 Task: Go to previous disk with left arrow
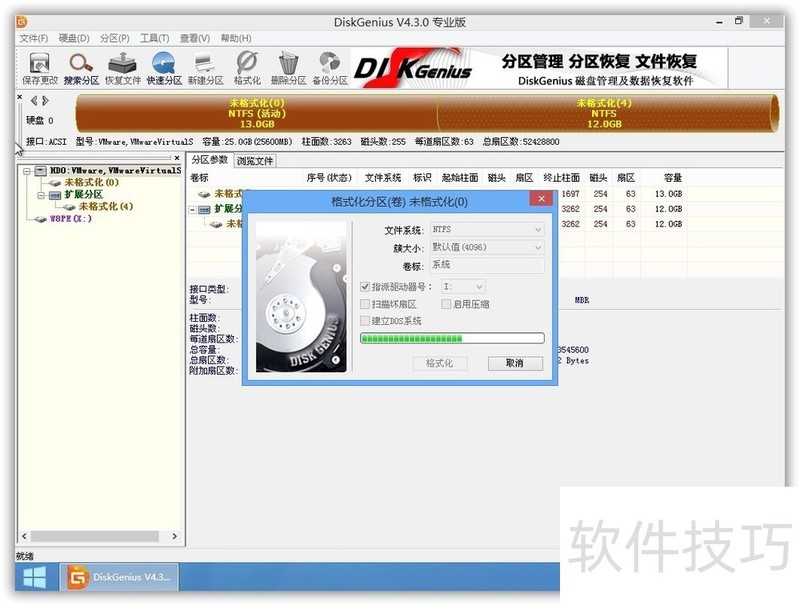[34, 101]
